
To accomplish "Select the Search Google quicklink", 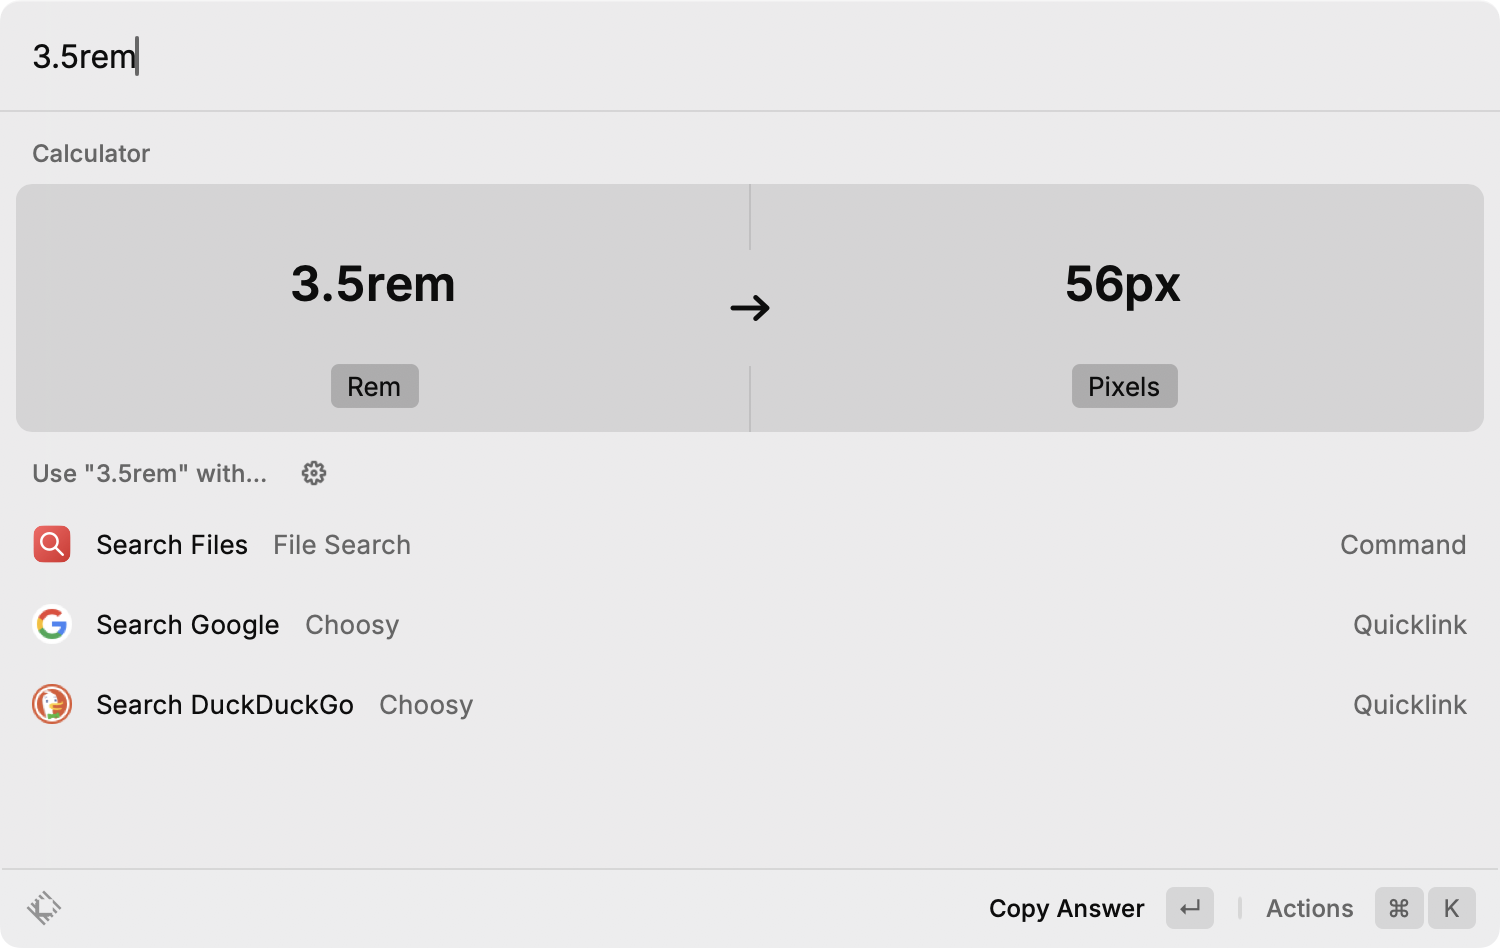I will [x=188, y=625].
